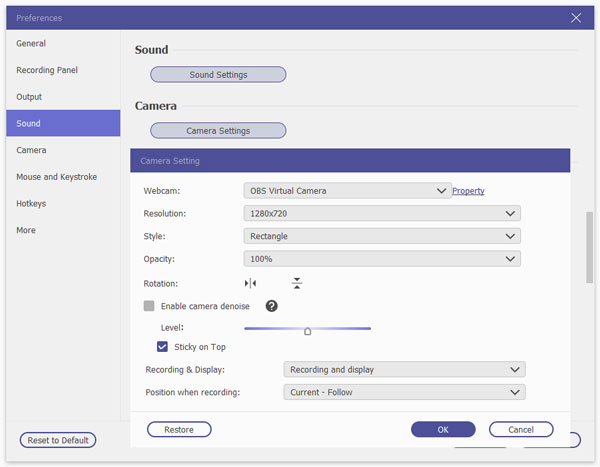The width and height of the screenshot is (600, 467).
Task: Select Mouse and Keystroke in sidebar
Action: click(56, 177)
